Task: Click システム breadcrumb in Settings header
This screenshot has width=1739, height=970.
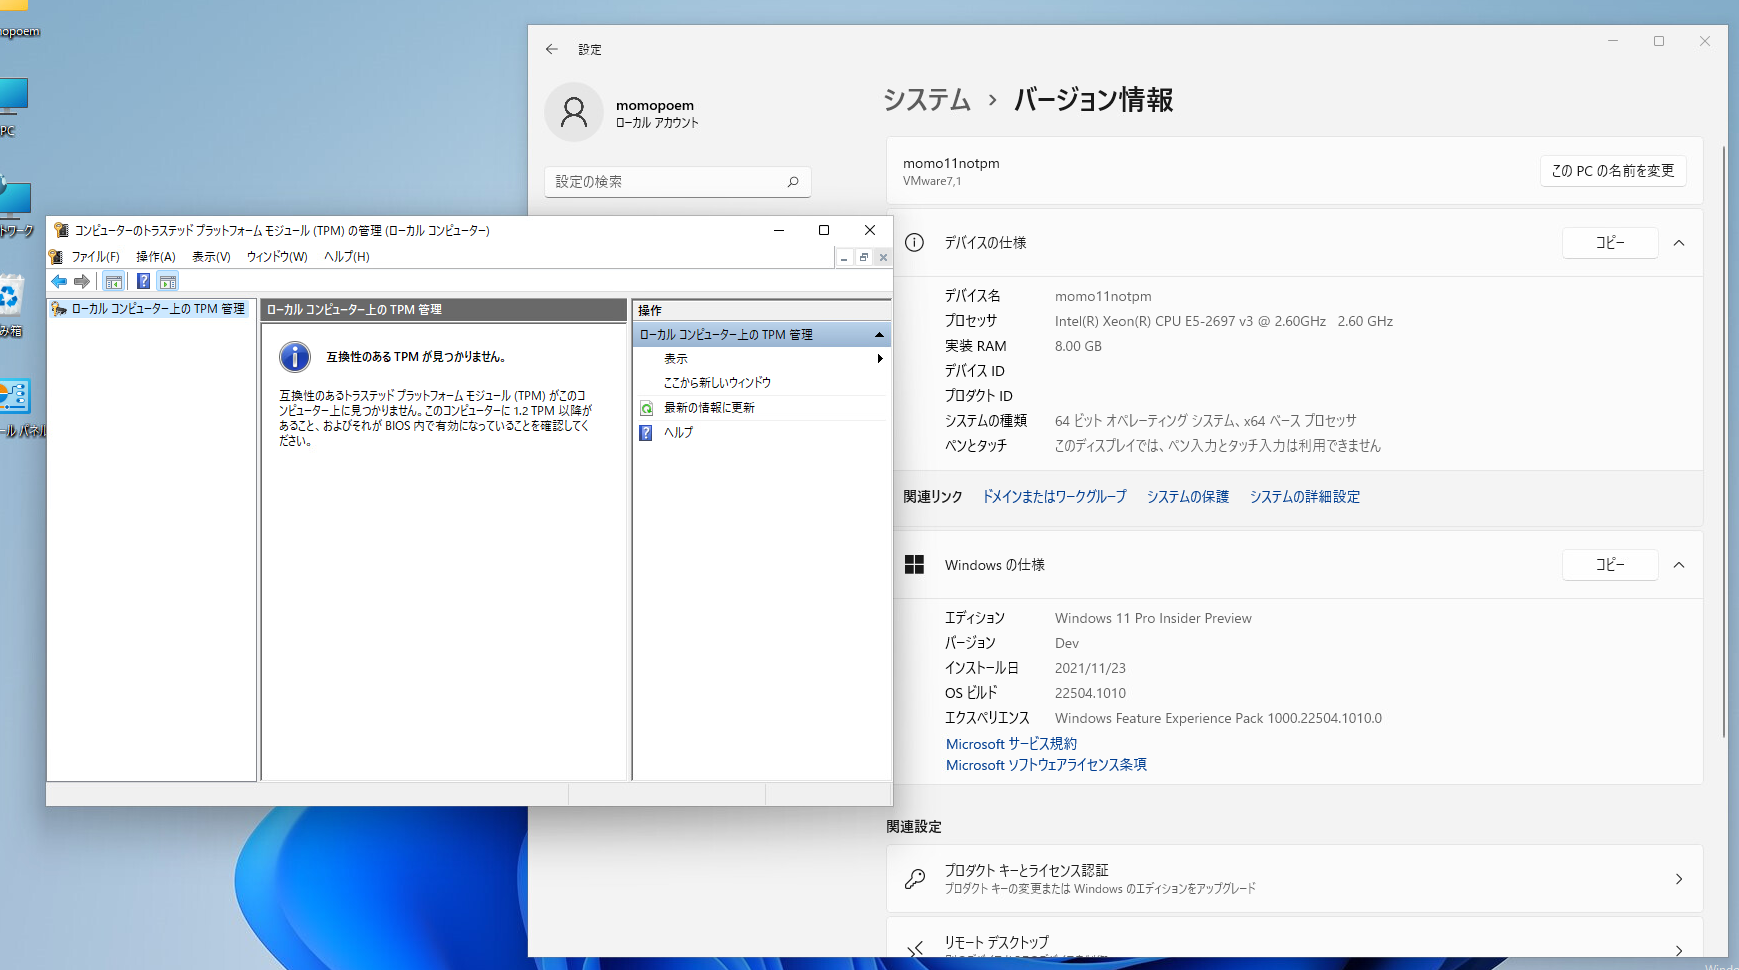Action: click(927, 100)
